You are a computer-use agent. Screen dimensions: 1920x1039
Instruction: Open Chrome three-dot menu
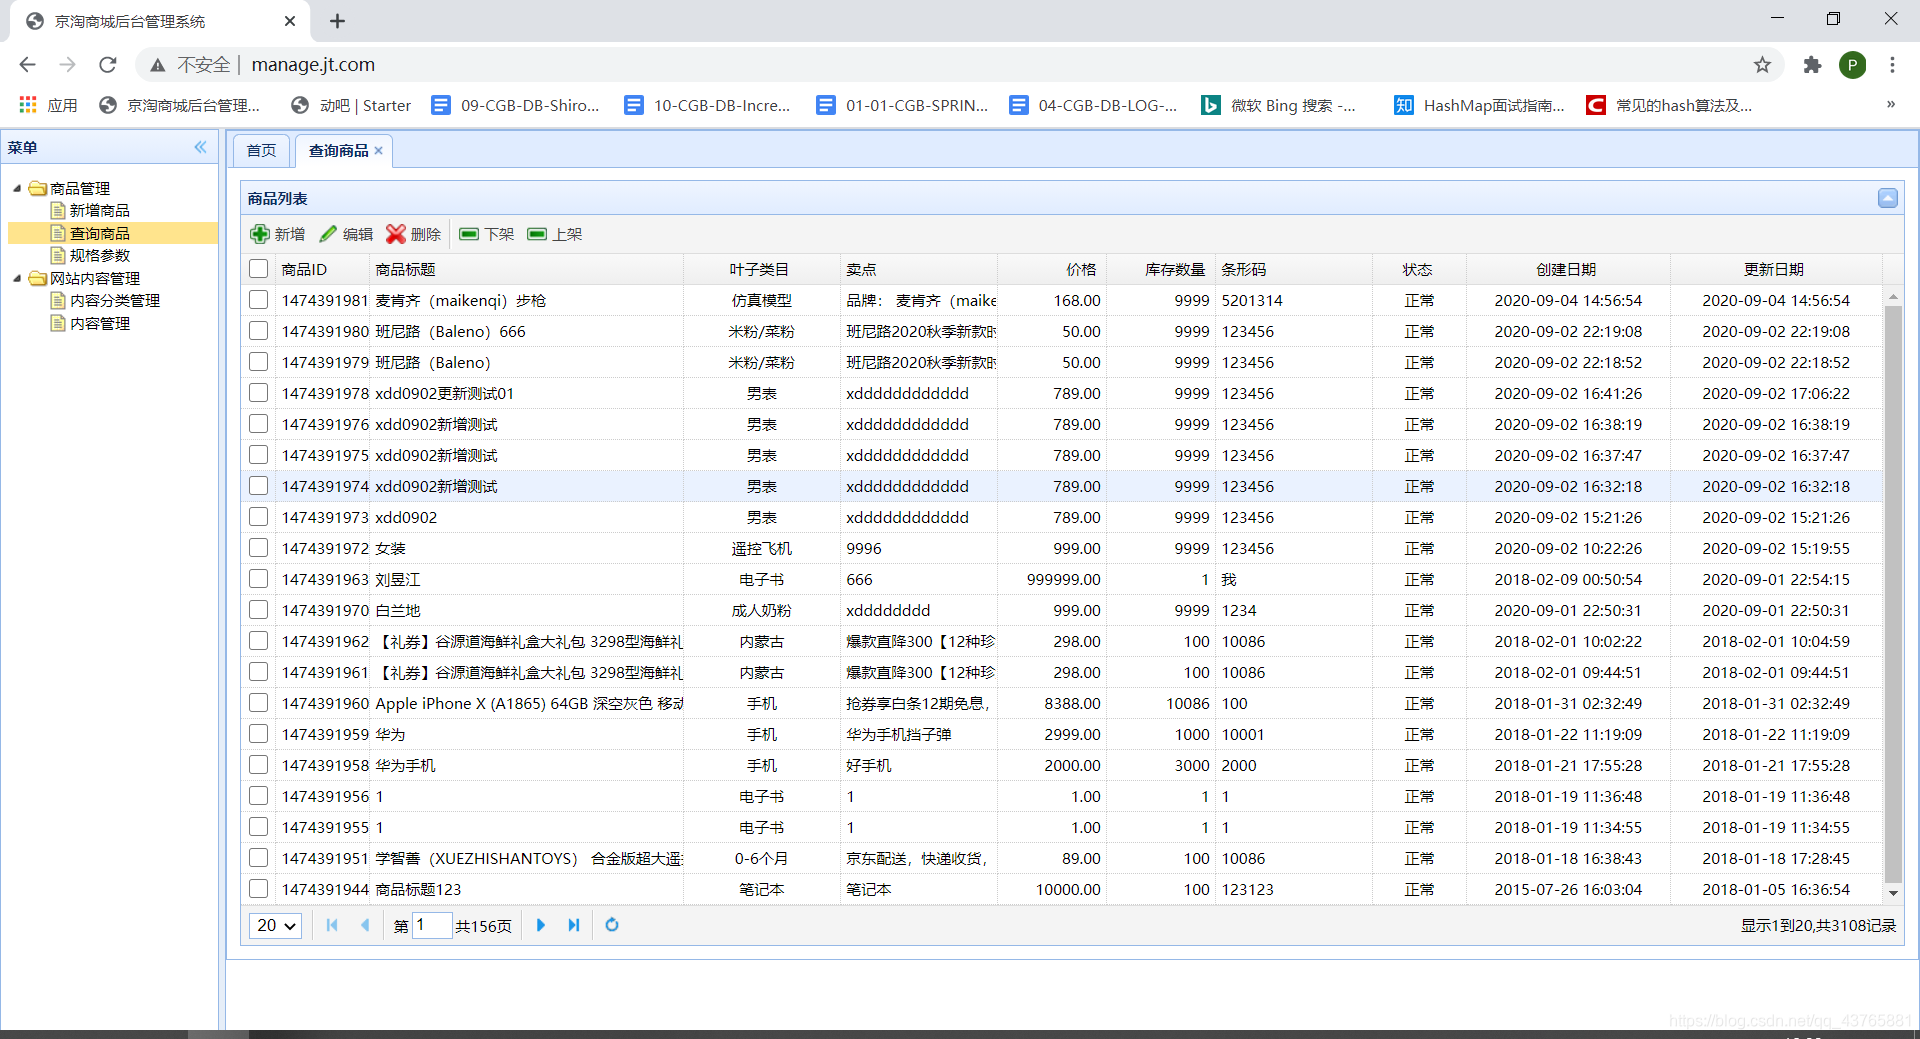click(x=1892, y=65)
